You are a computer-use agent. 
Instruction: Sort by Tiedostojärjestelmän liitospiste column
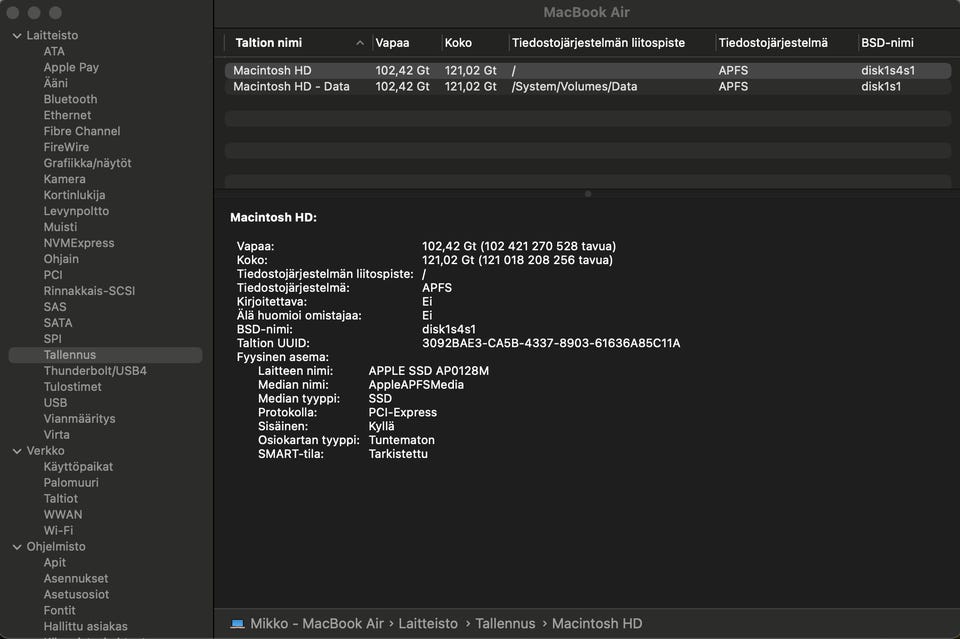click(598, 43)
